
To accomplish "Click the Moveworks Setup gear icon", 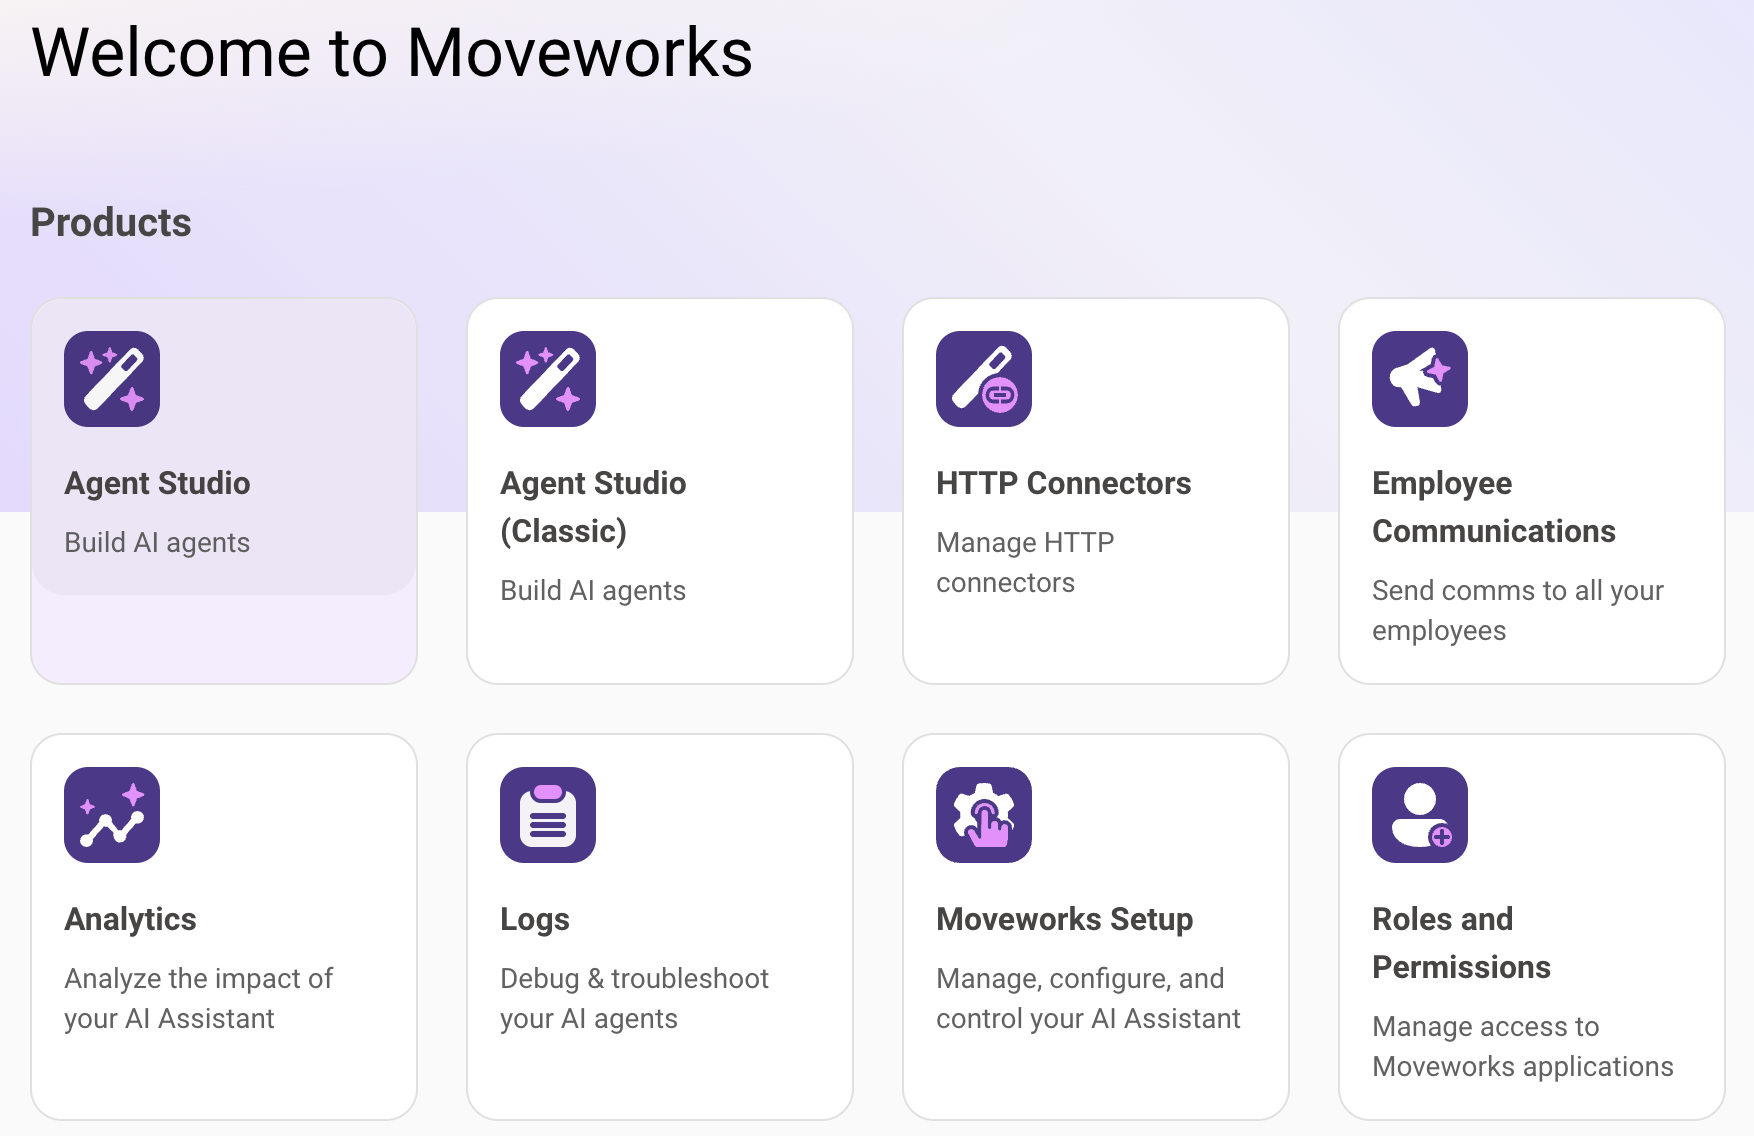I will (984, 815).
